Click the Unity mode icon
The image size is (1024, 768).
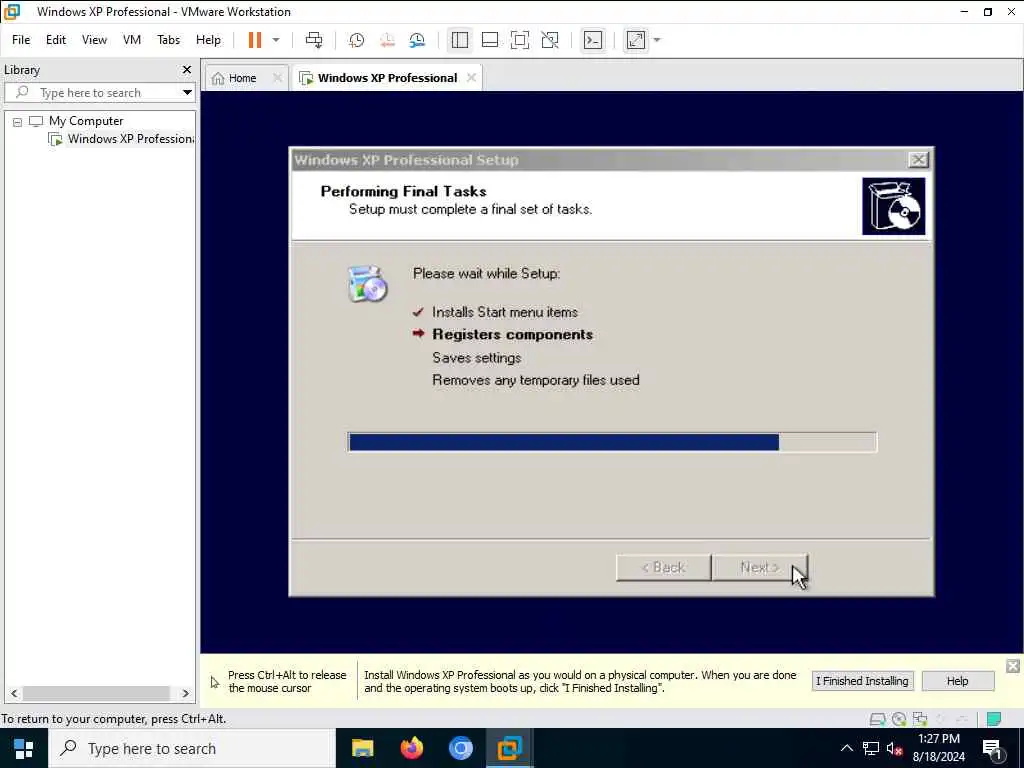click(550, 40)
